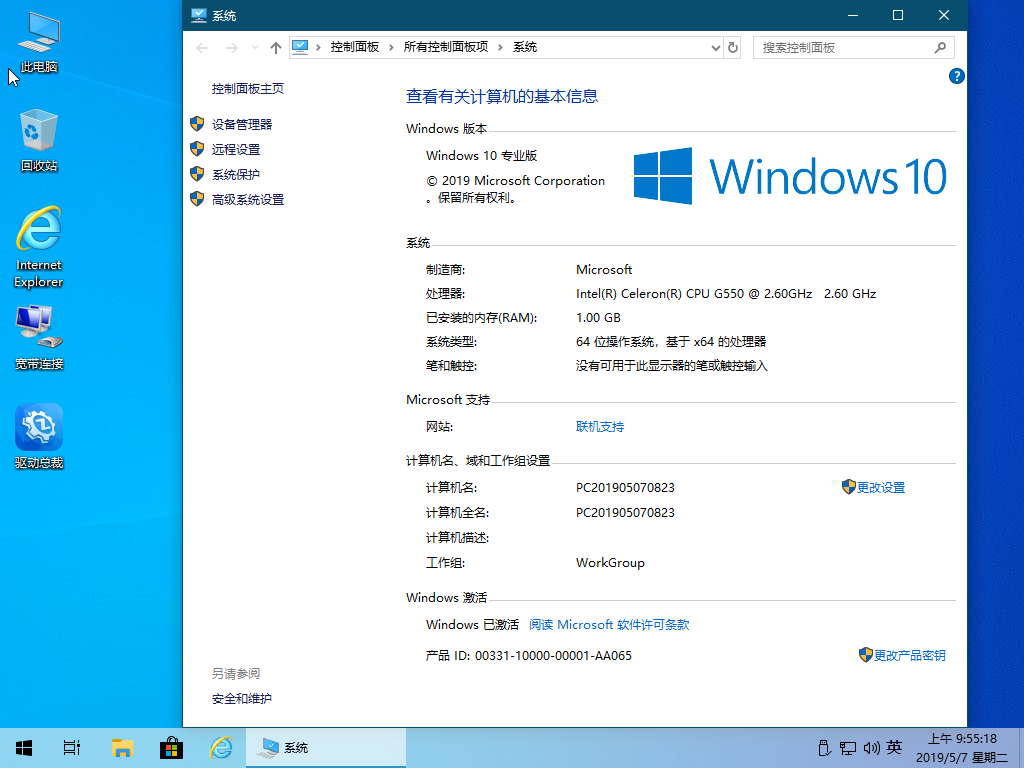Expand the chevron after 所有控制面板项 breadcrumb

(500, 47)
